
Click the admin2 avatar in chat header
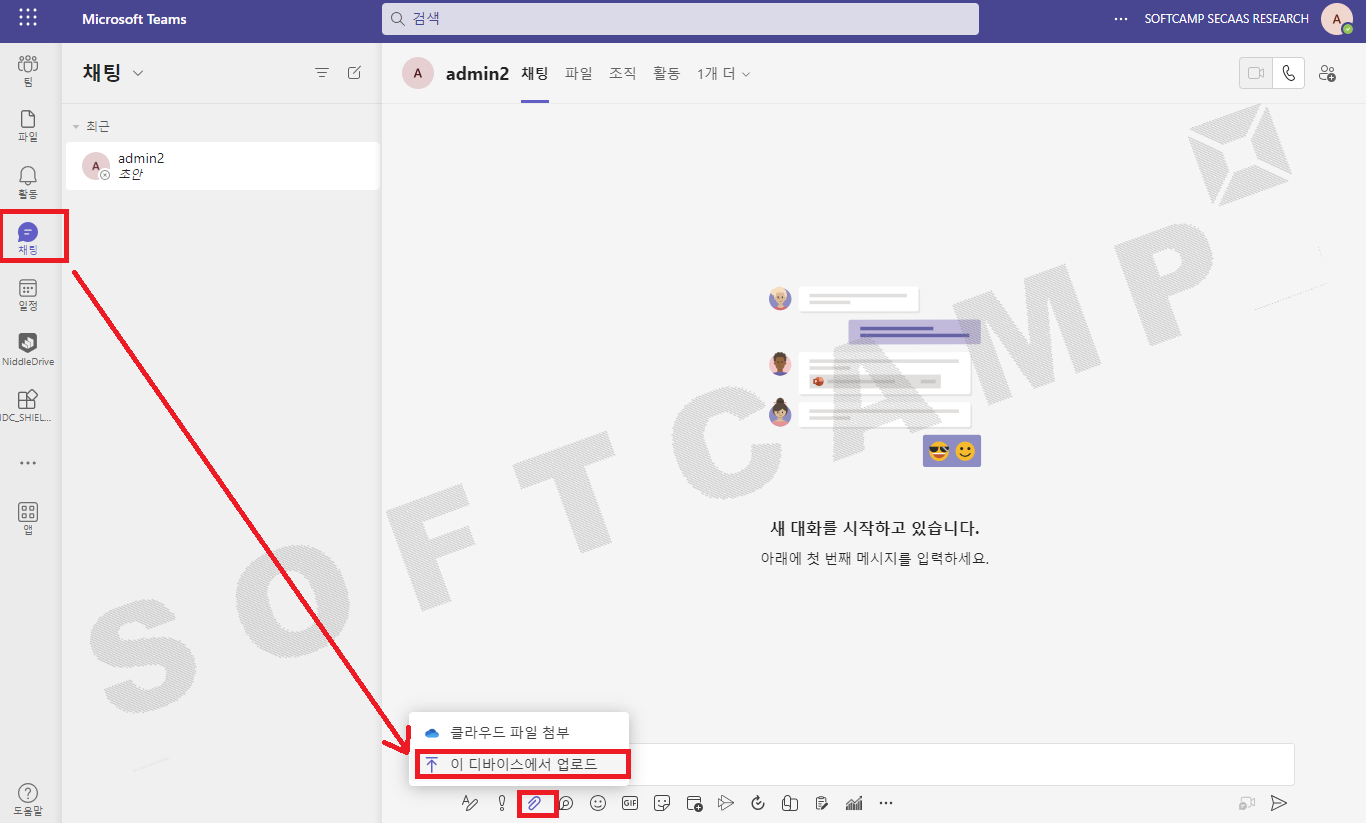pos(418,73)
